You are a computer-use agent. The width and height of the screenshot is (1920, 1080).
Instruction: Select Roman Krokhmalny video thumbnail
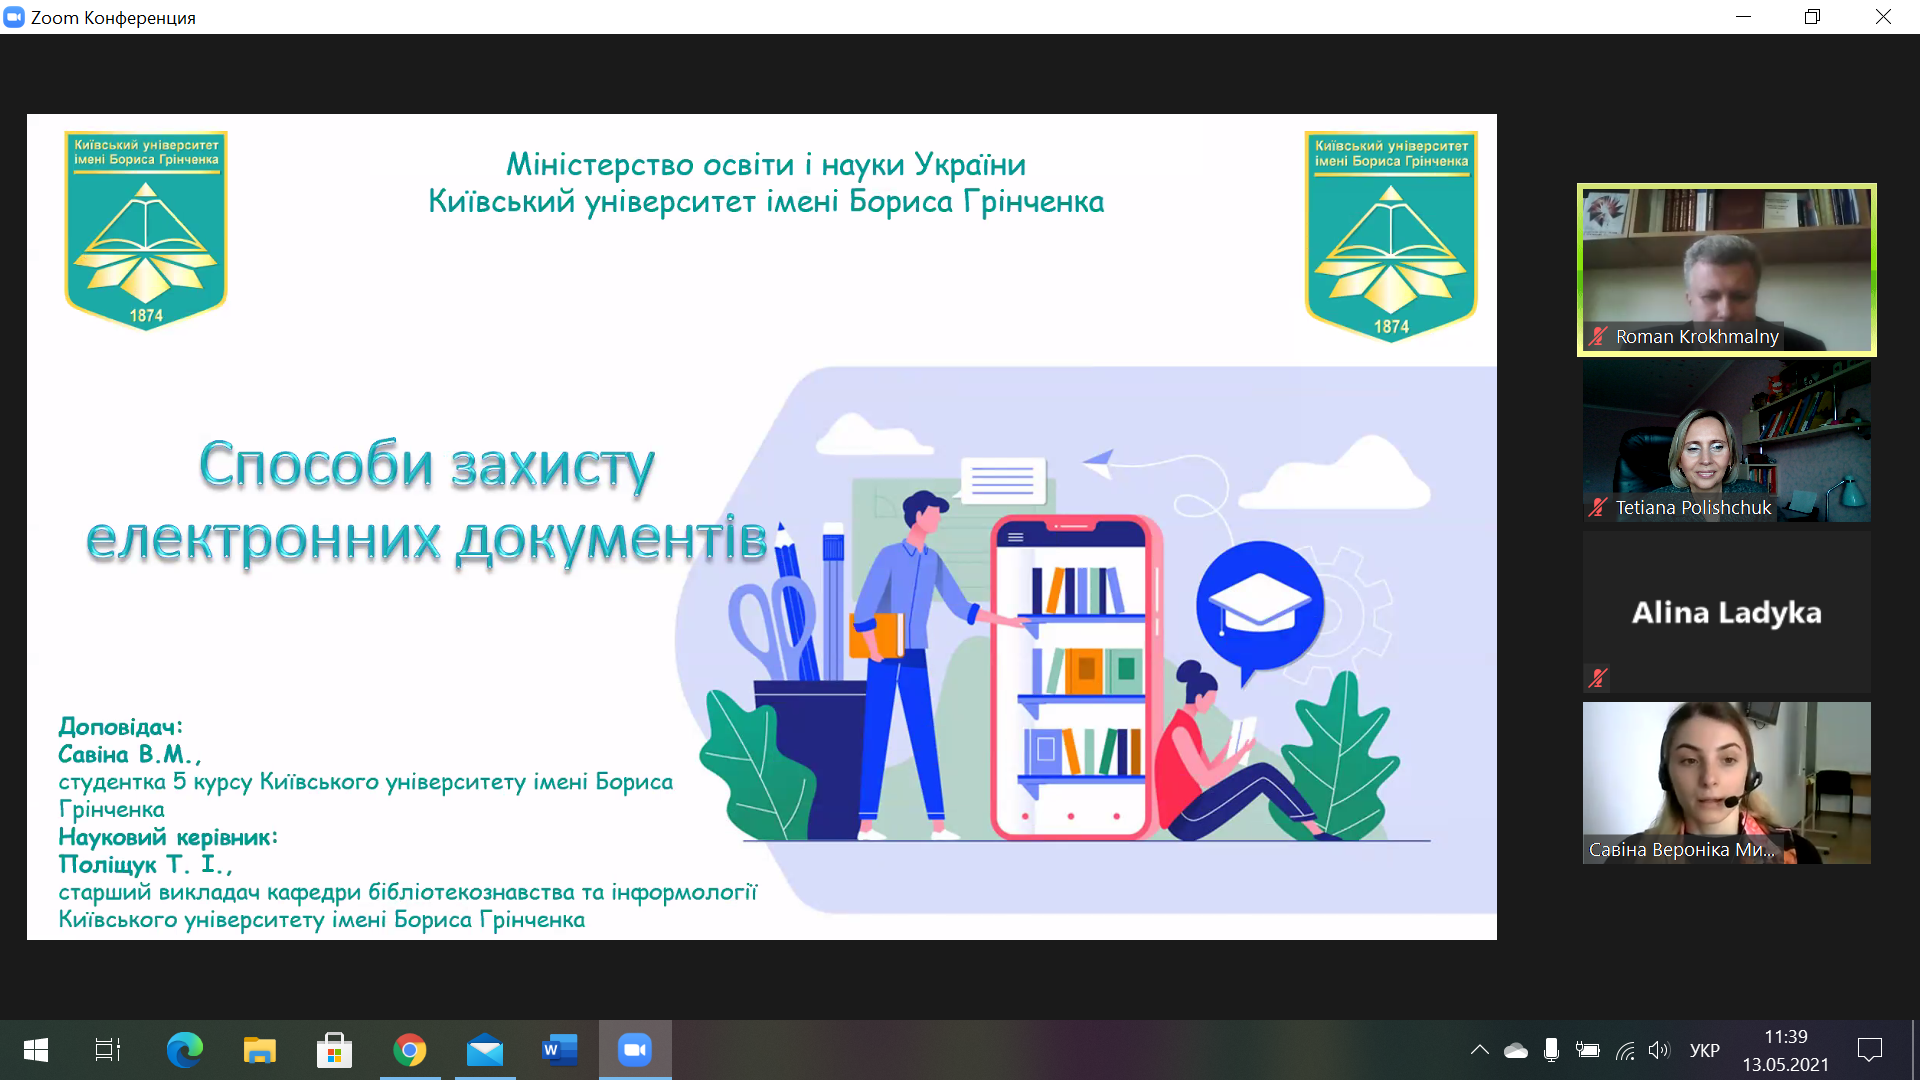click(x=1726, y=270)
